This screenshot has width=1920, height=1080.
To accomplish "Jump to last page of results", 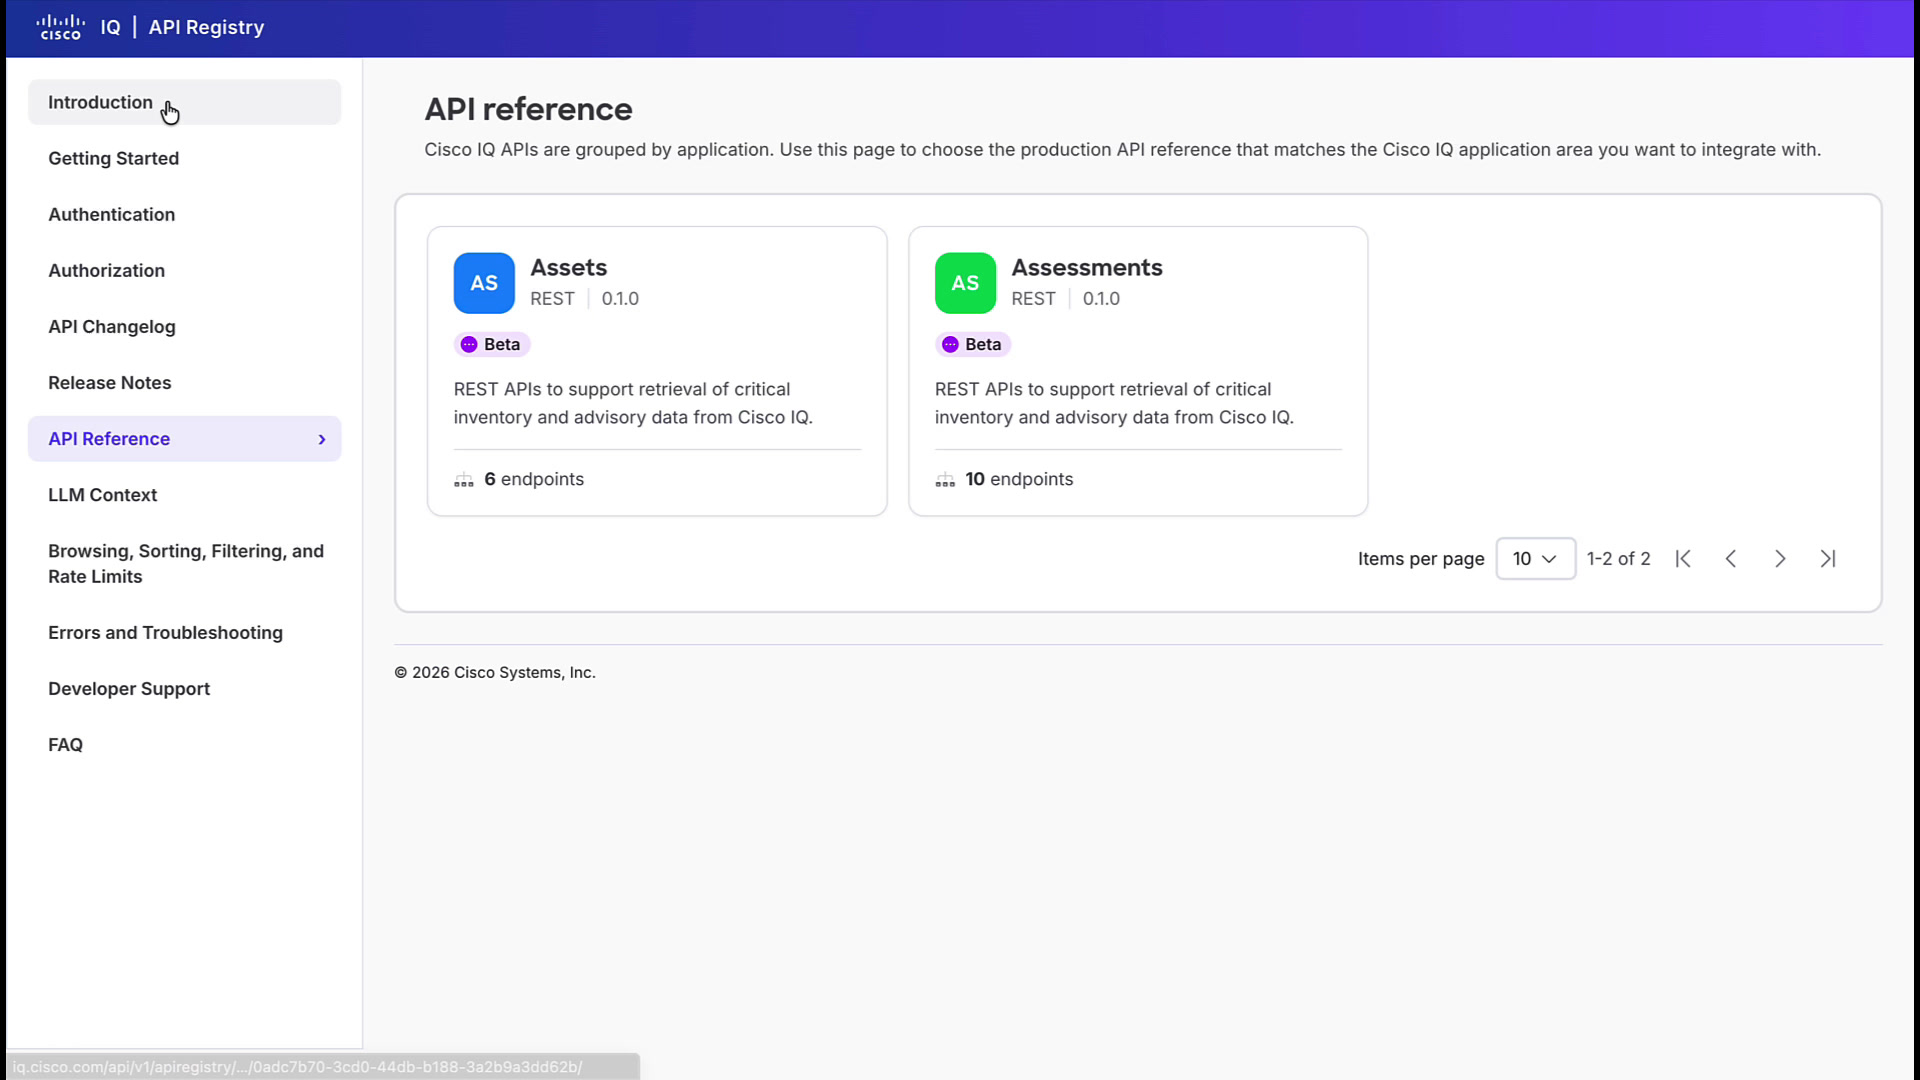I will coord(1828,559).
